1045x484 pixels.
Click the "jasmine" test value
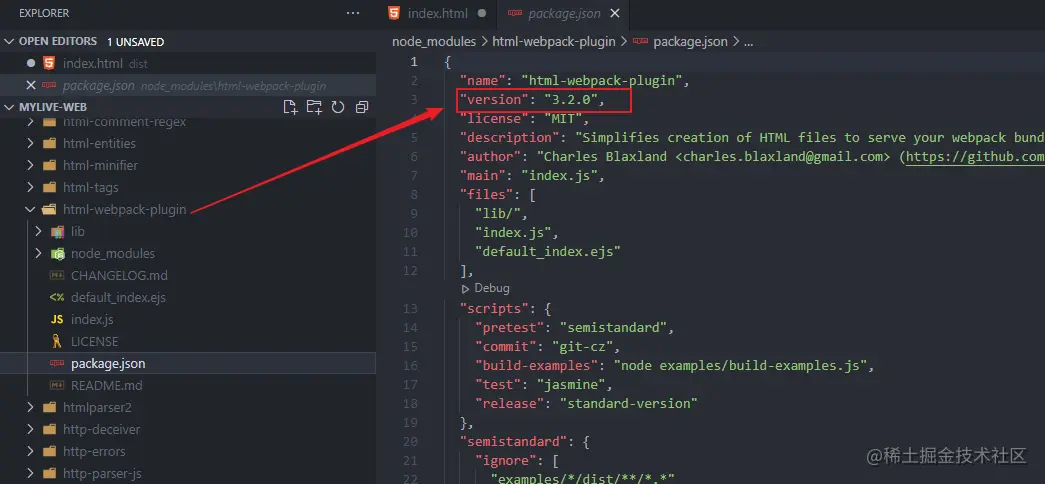click(570, 385)
